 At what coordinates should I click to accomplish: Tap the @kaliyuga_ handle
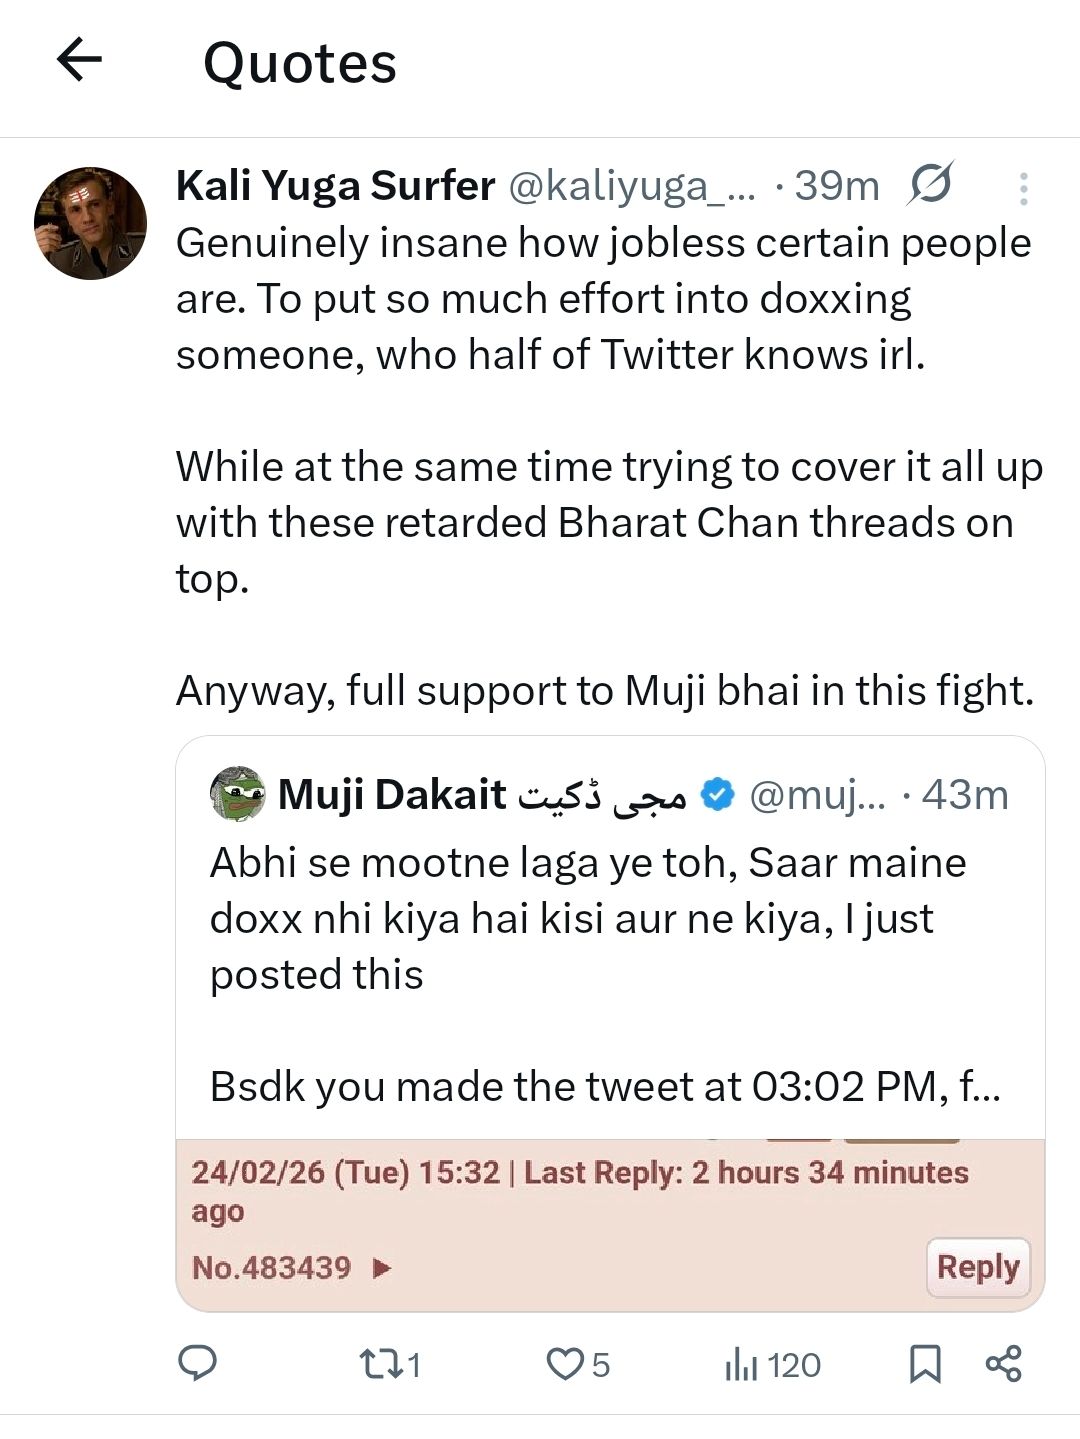632,186
